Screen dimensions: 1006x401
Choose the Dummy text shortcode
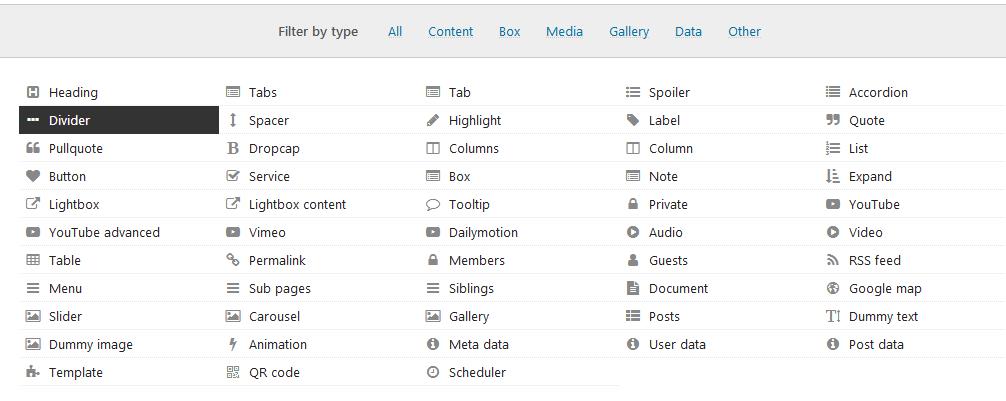coord(883,316)
